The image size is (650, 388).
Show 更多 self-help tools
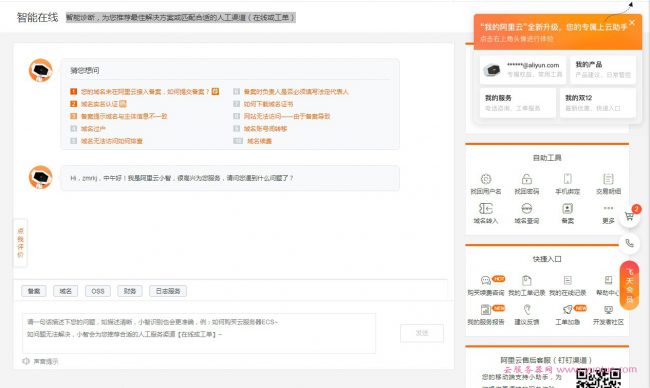pos(608,213)
